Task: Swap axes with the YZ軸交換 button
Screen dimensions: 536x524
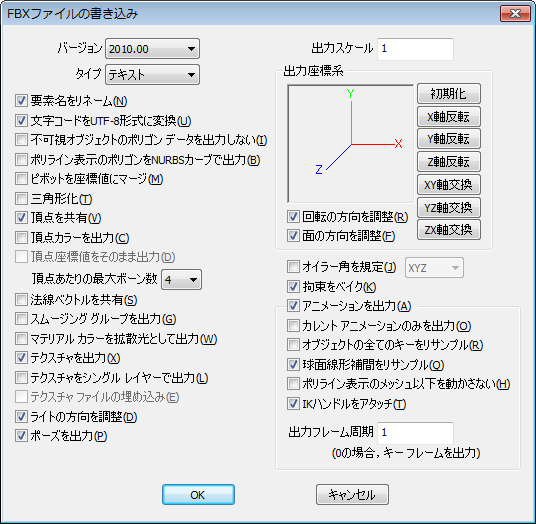Action: 448,207
